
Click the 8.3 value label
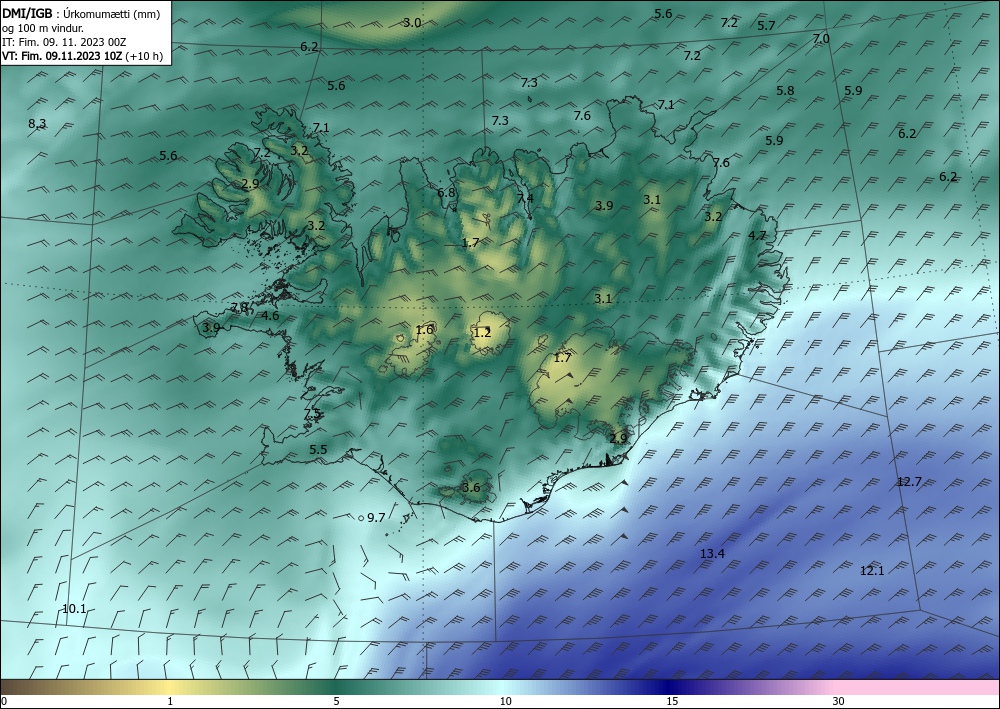click(37, 124)
